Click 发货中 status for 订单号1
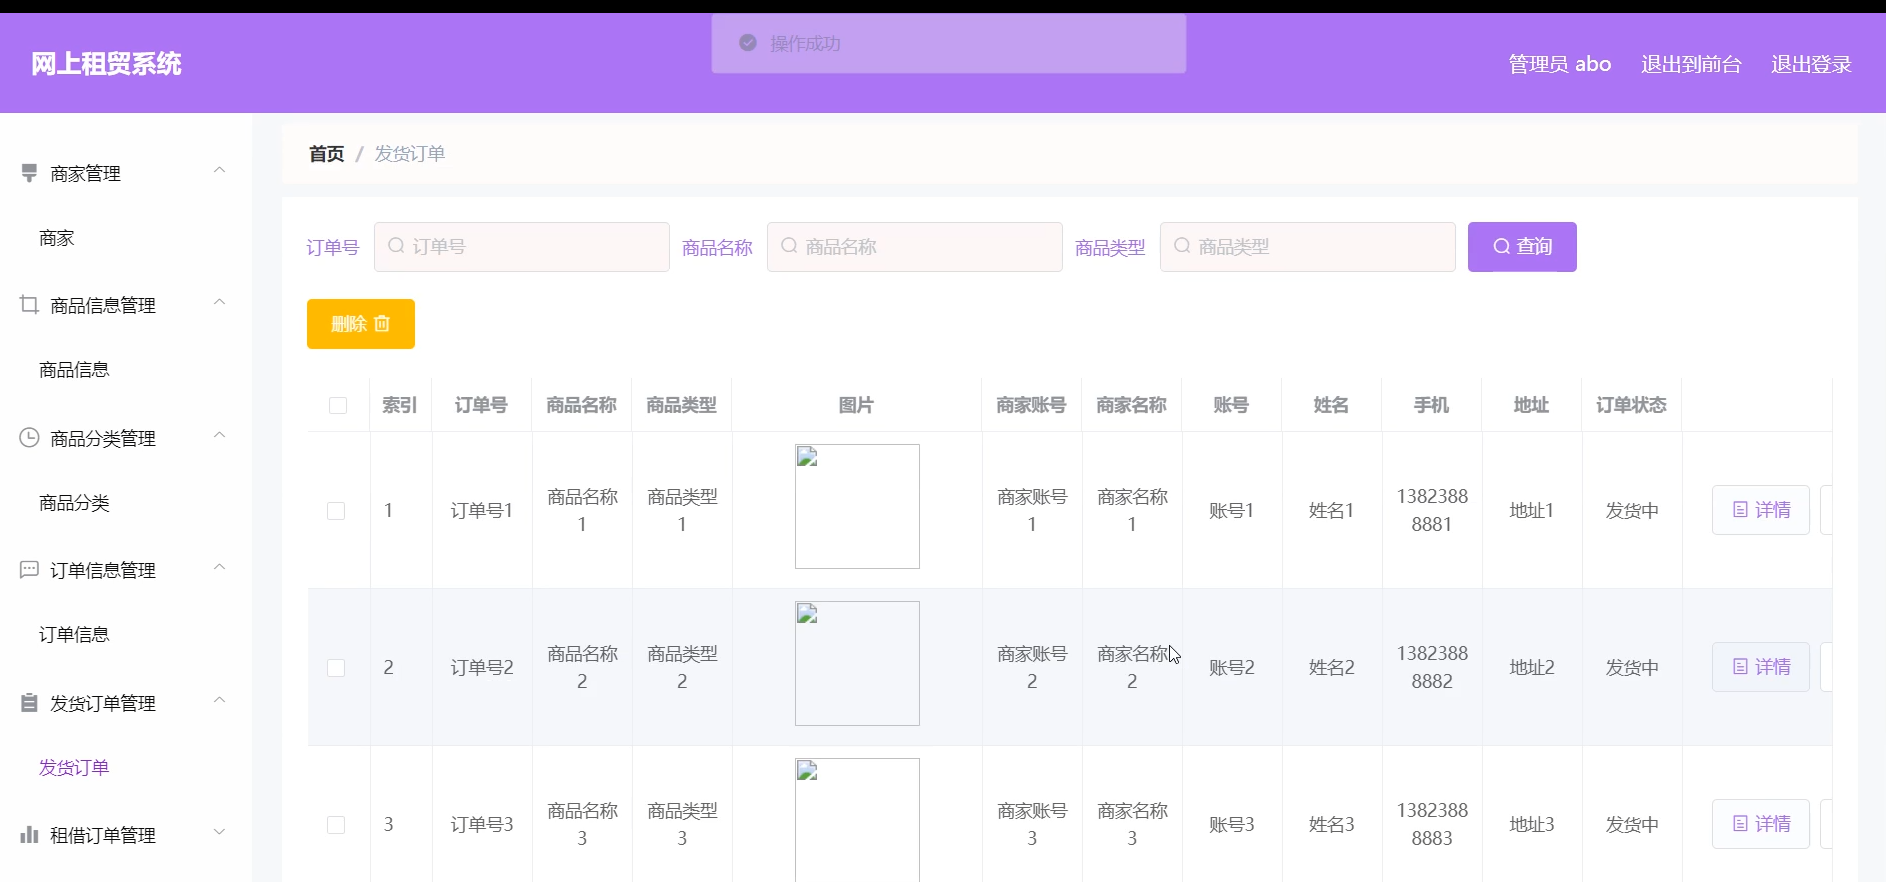1886x882 pixels. tap(1632, 510)
